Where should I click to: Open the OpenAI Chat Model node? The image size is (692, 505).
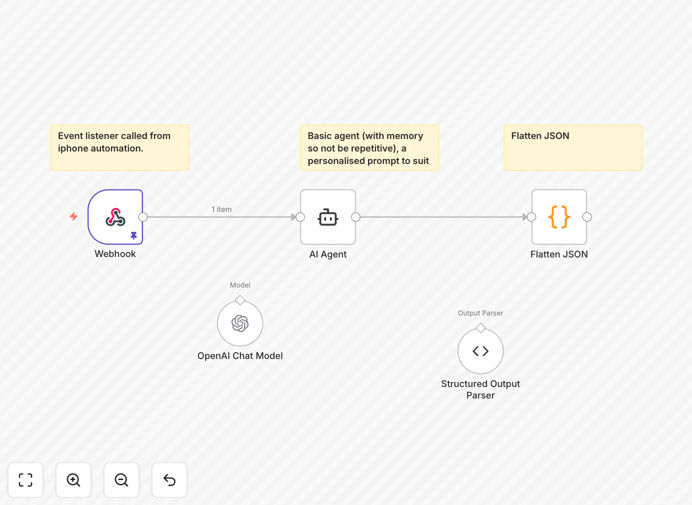click(x=240, y=324)
